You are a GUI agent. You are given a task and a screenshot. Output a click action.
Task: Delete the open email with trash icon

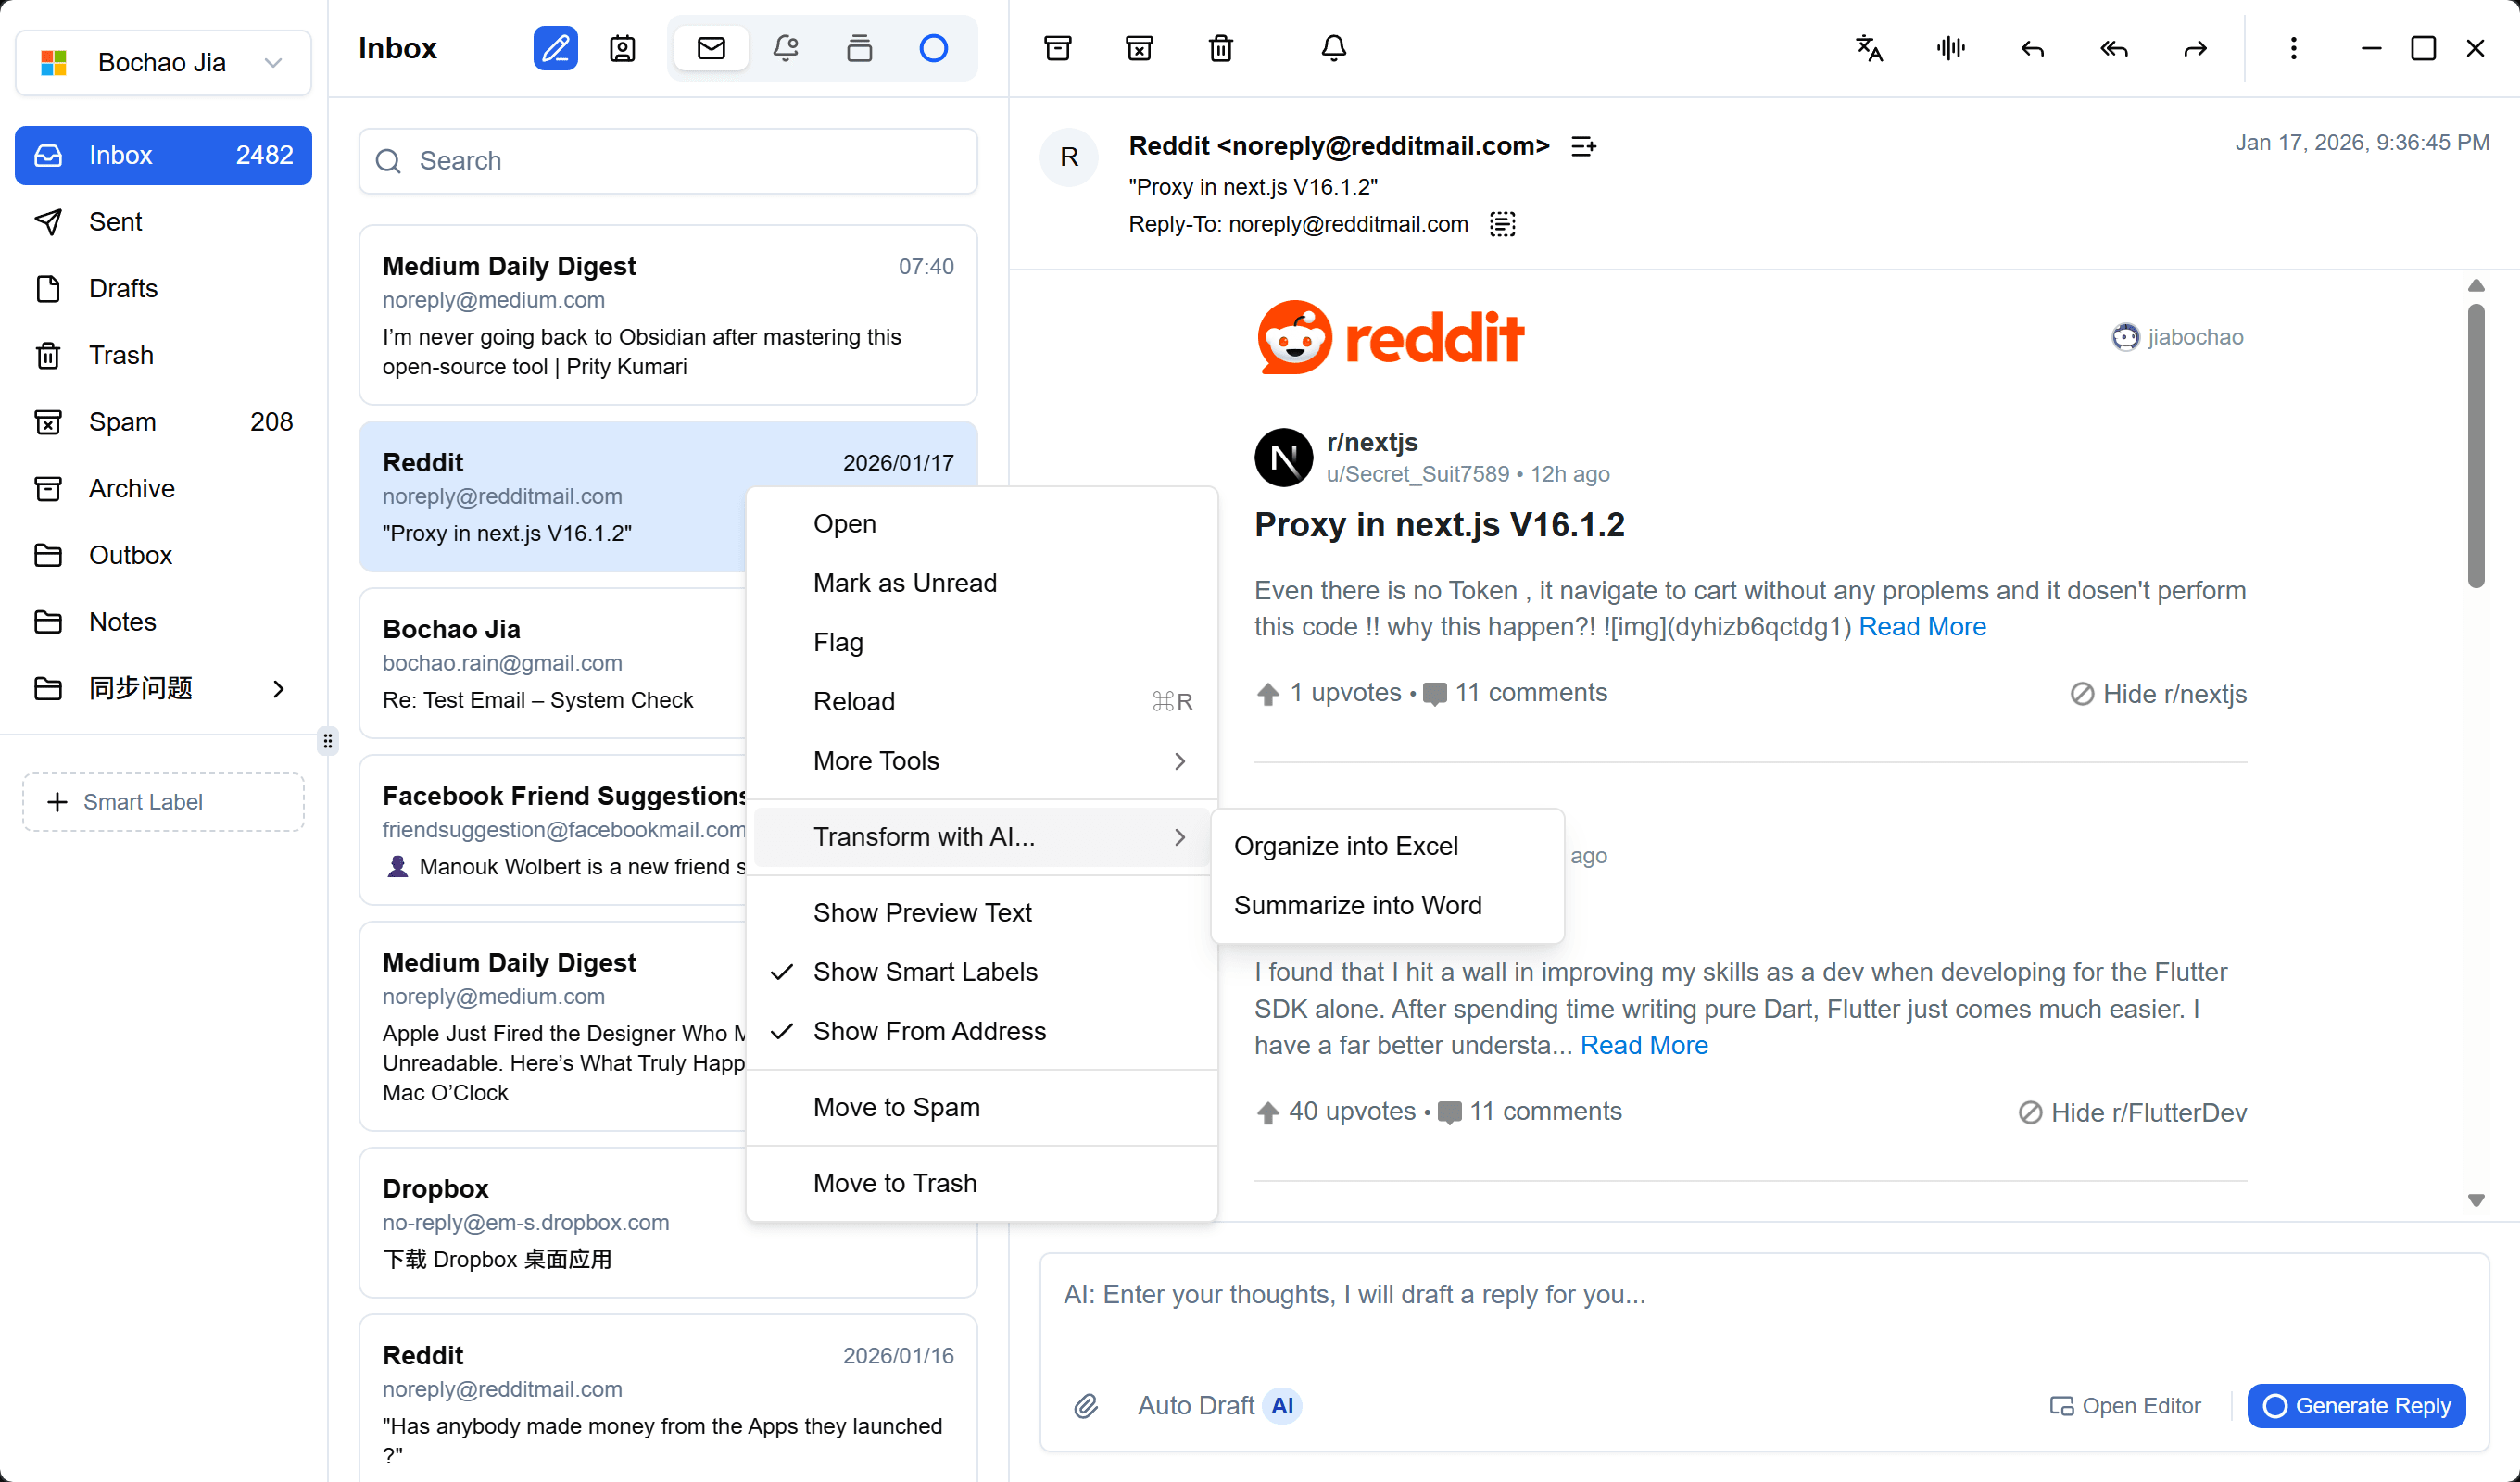(1220, 47)
